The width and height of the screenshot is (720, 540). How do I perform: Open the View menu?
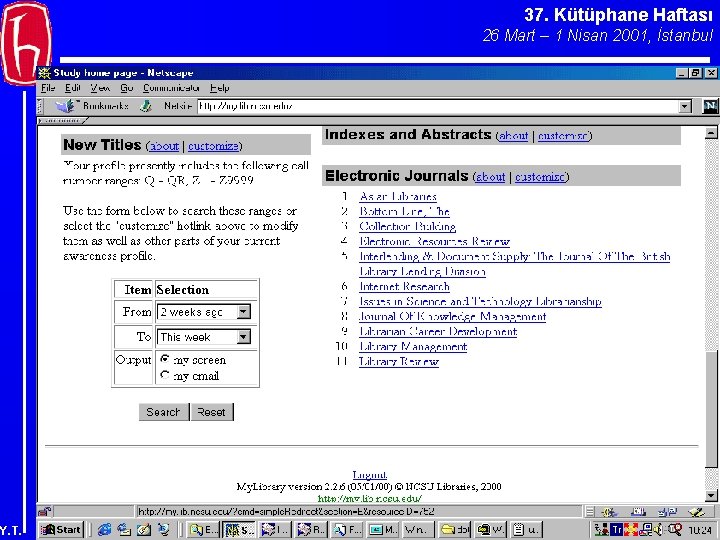coord(100,88)
